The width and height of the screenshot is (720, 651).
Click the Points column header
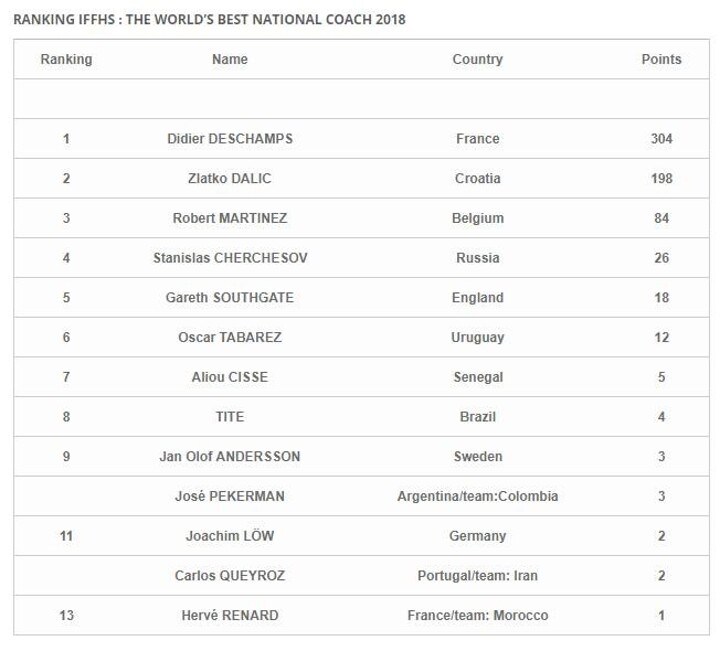pyautogui.click(x=661, y=59)
